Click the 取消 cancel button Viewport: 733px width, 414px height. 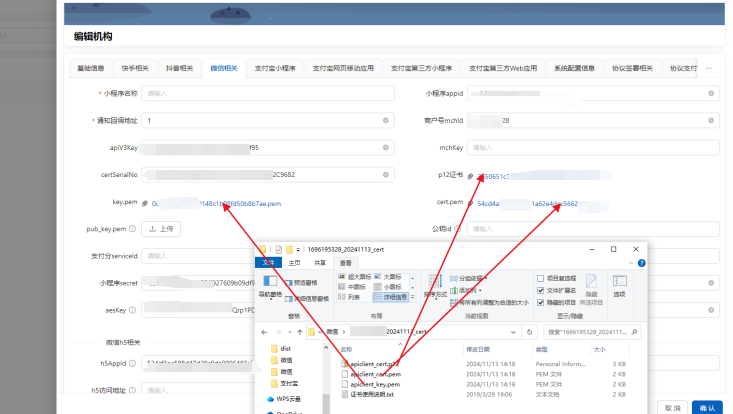click(673, 408)
